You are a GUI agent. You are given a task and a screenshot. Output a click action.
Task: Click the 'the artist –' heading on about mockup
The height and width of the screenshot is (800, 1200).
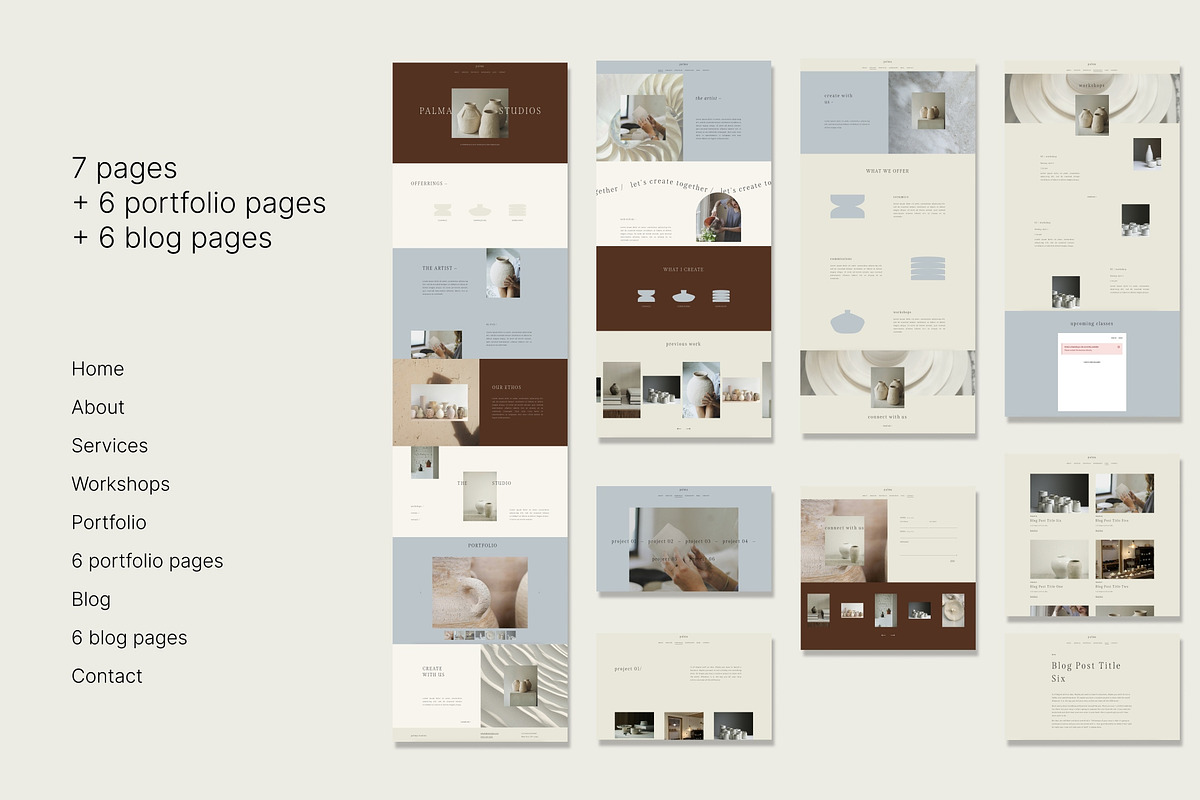[708, 98]
